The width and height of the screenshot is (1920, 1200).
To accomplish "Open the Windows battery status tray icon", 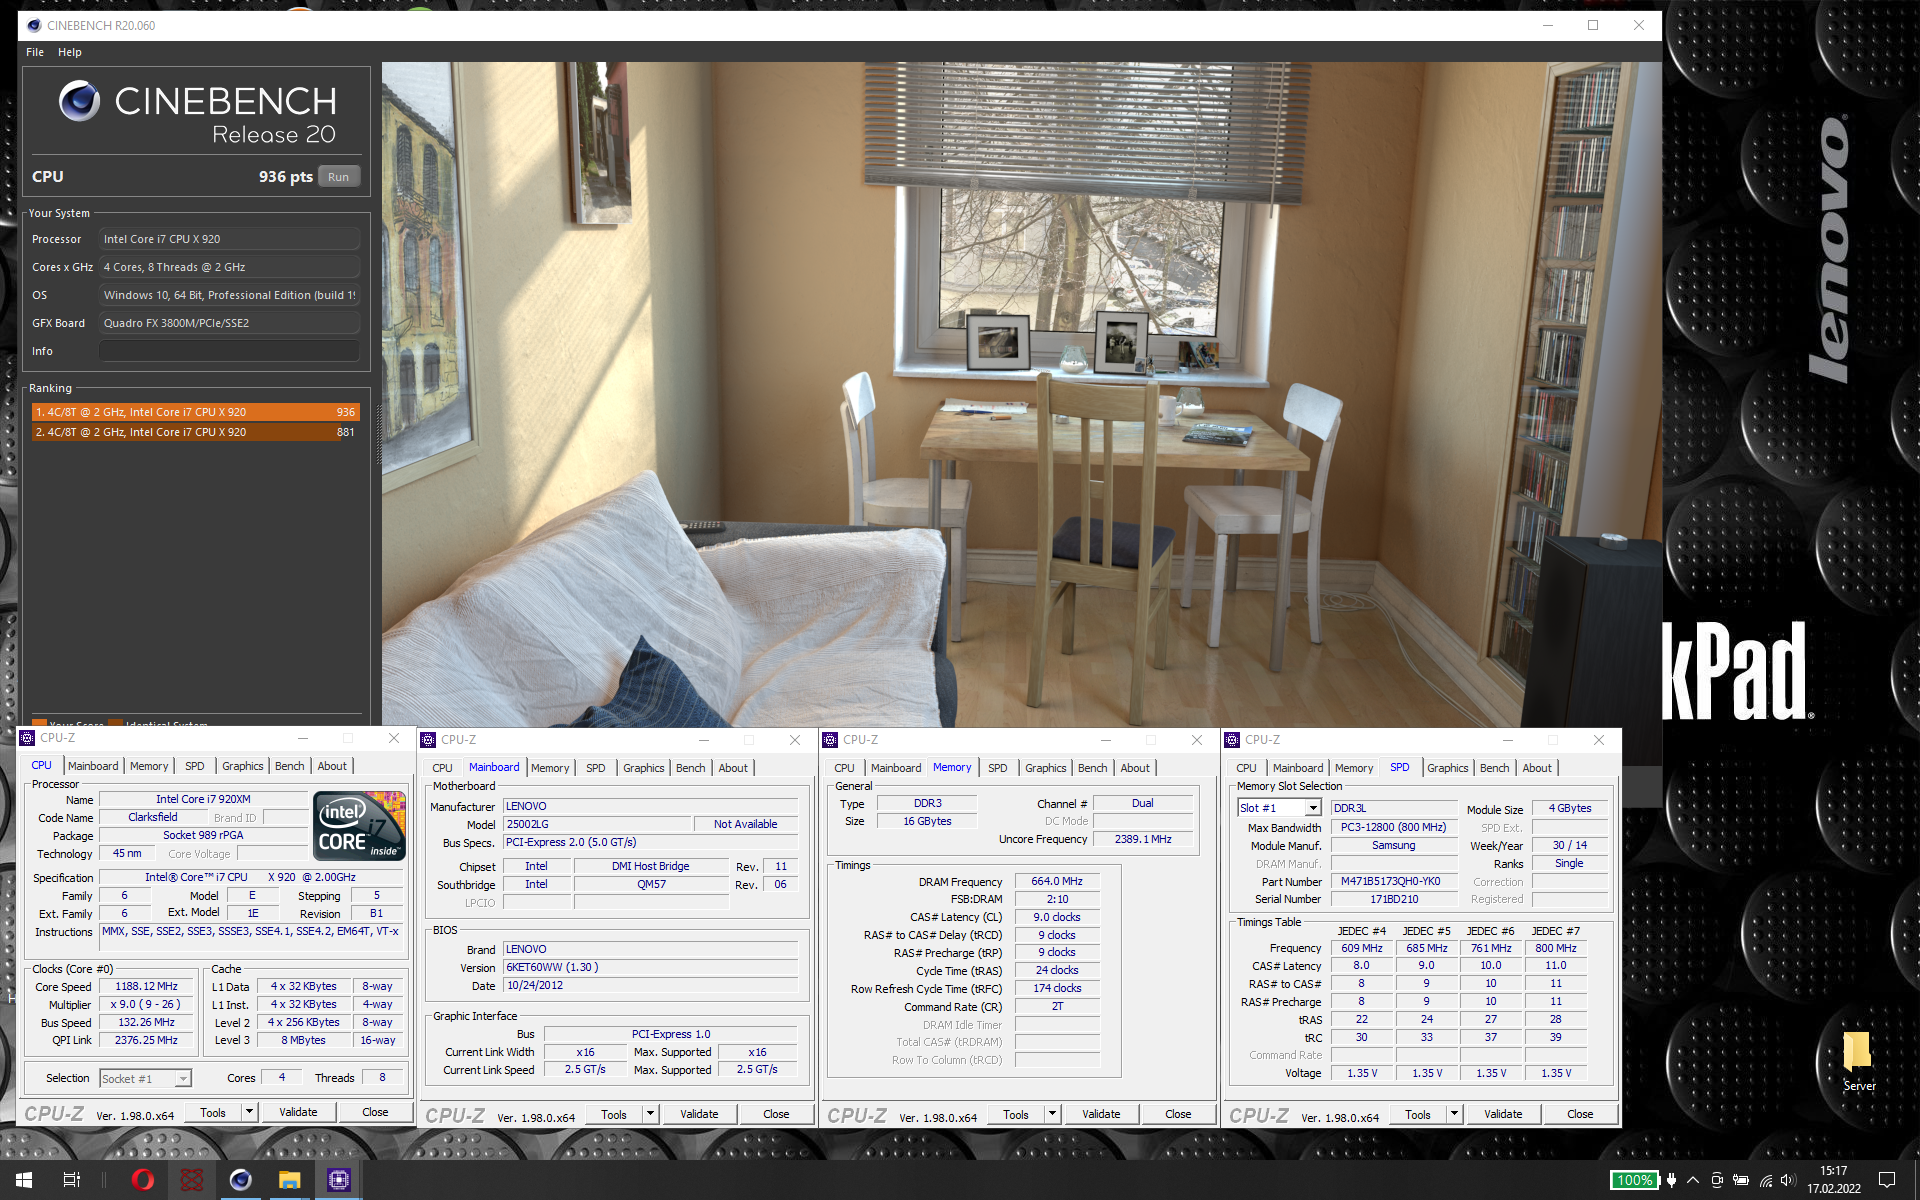I will tap(1741, 1180).
